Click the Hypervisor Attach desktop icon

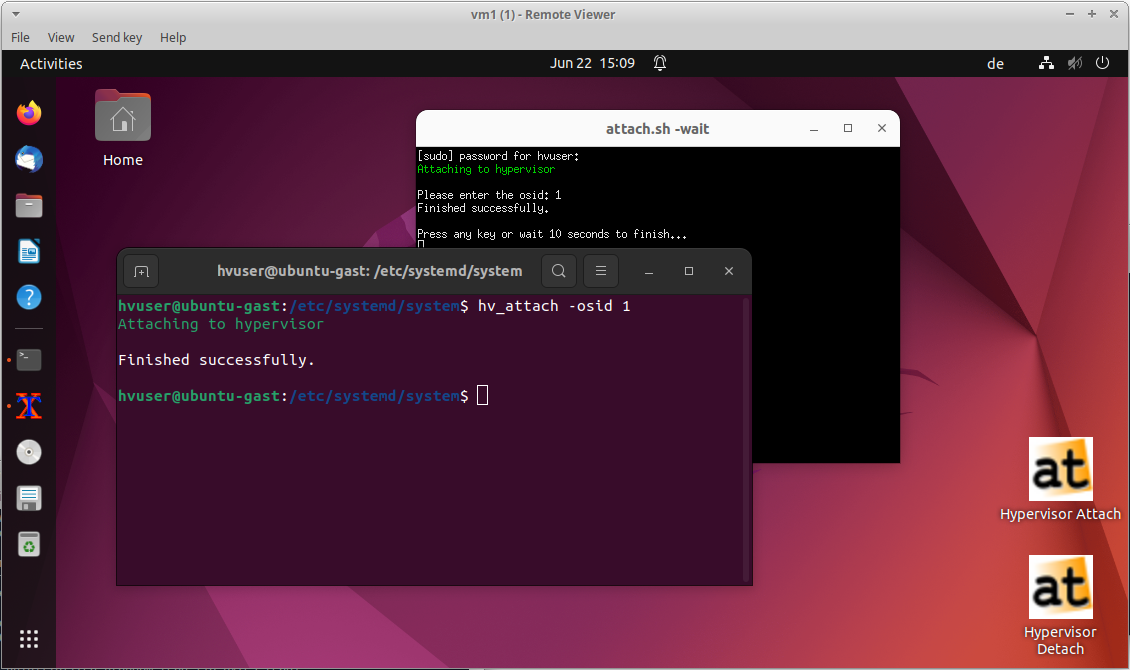click(x=1060, y=470)
